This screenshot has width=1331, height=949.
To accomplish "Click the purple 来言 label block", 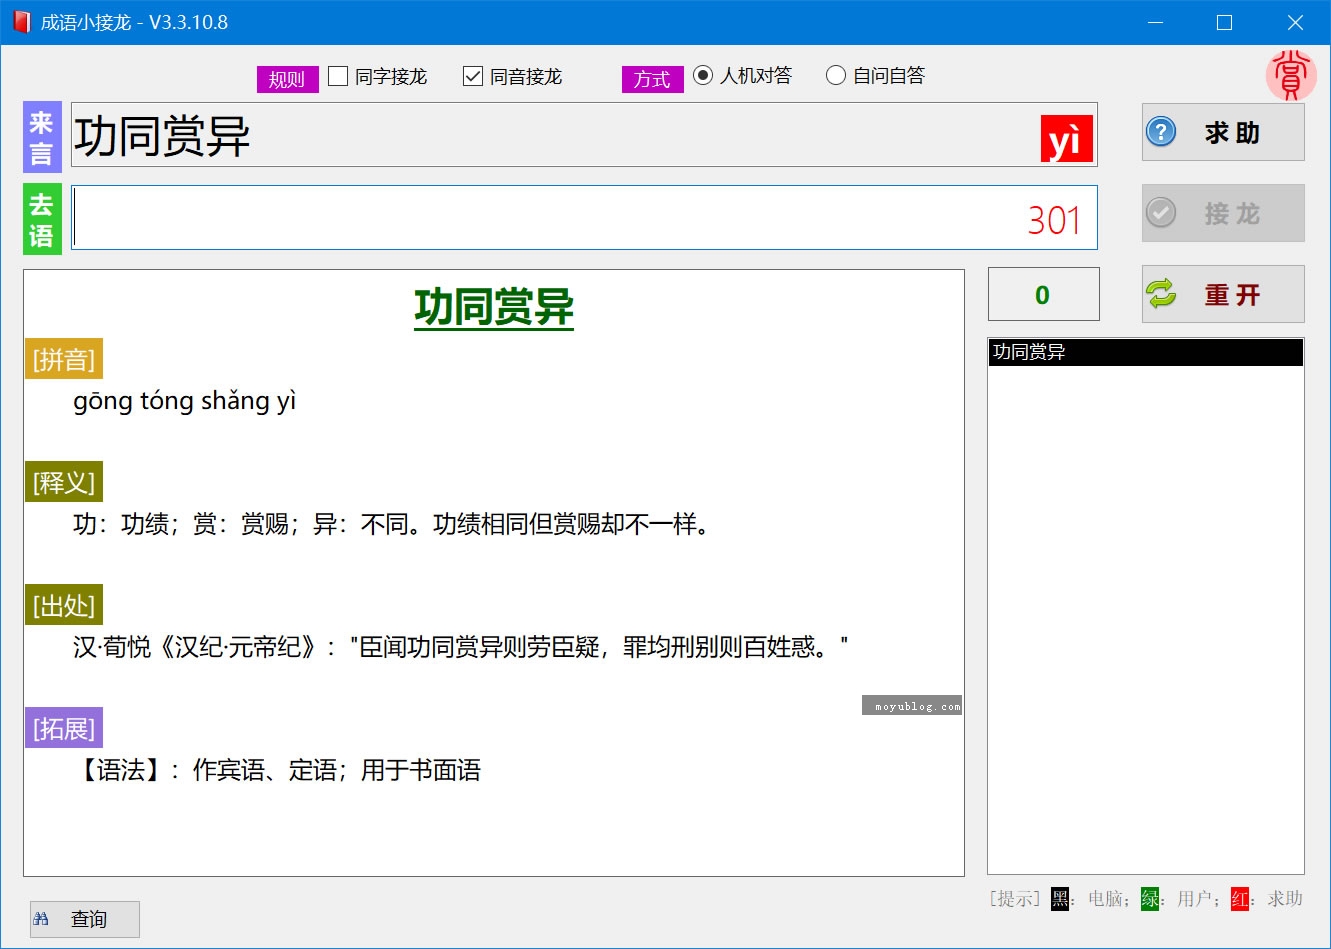I will 42,137.
